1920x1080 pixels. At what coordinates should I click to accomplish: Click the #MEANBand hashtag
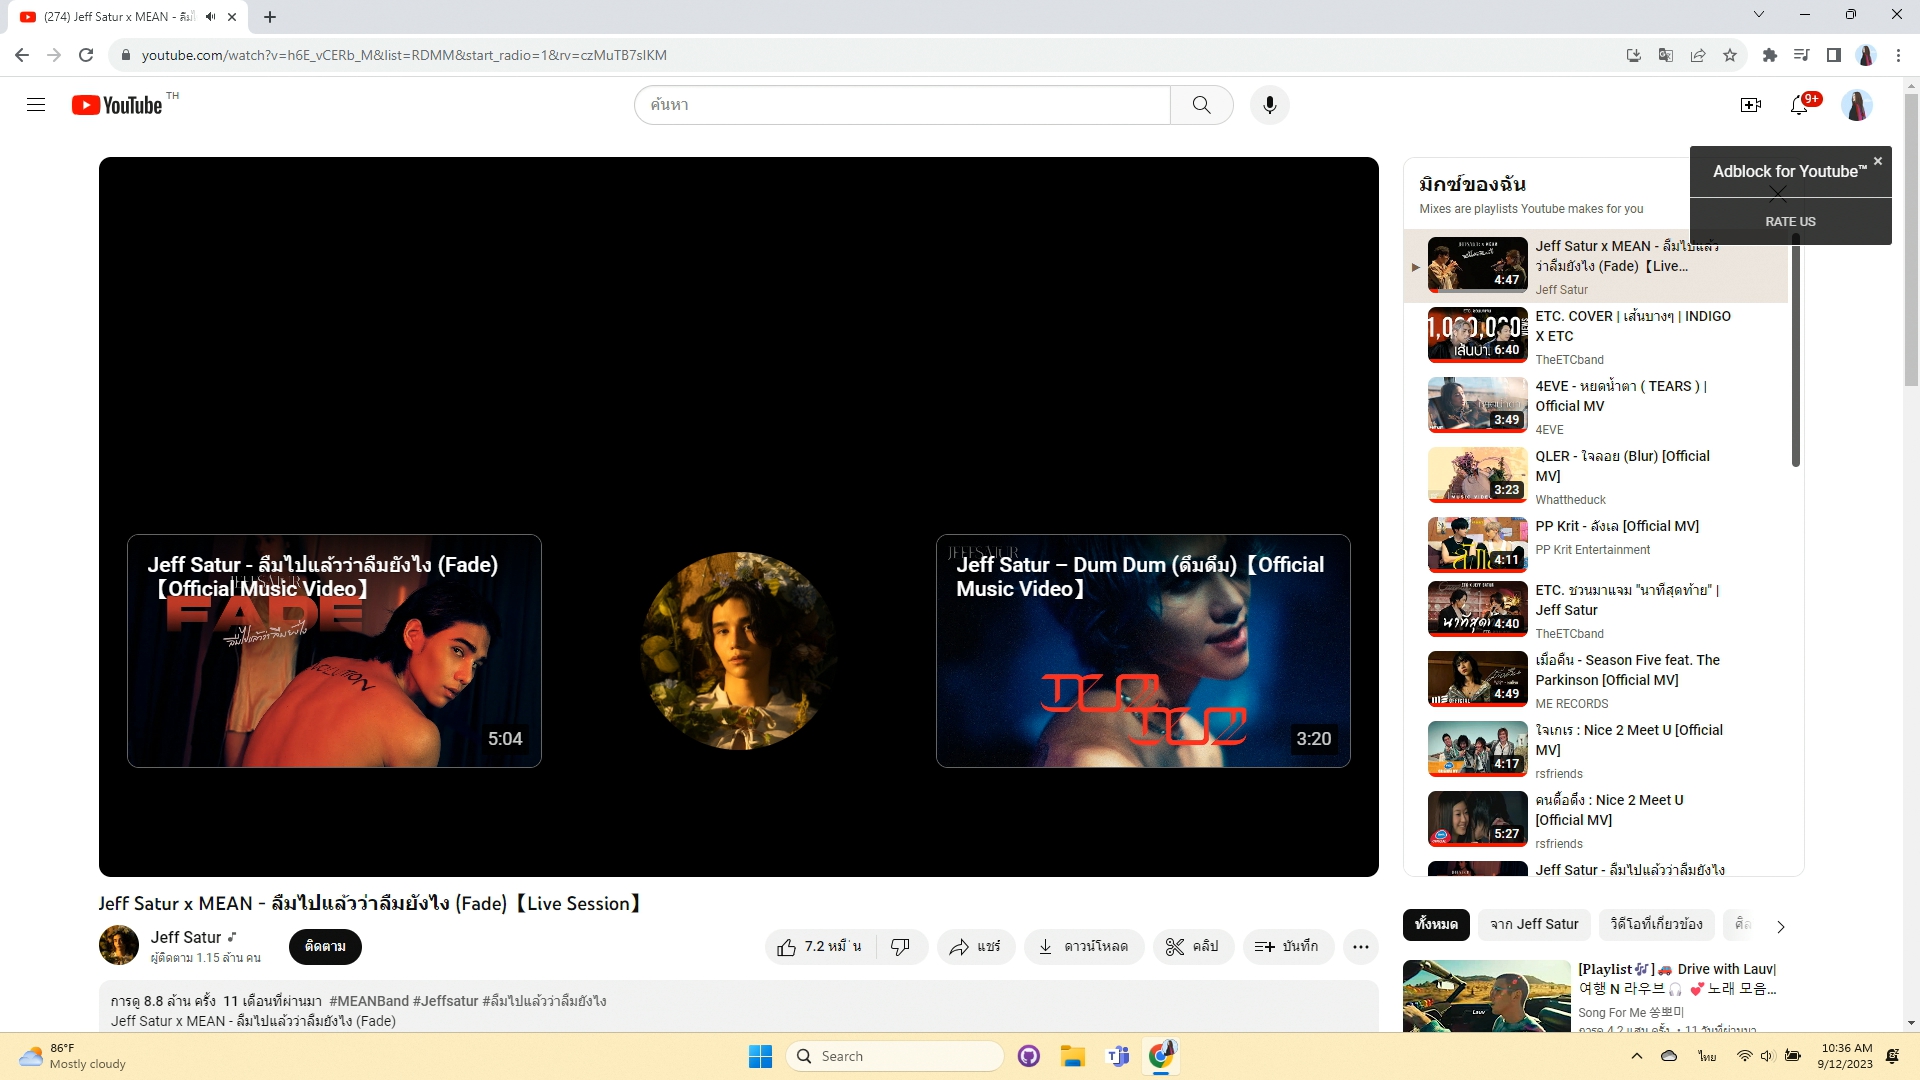click(369, 1001)
